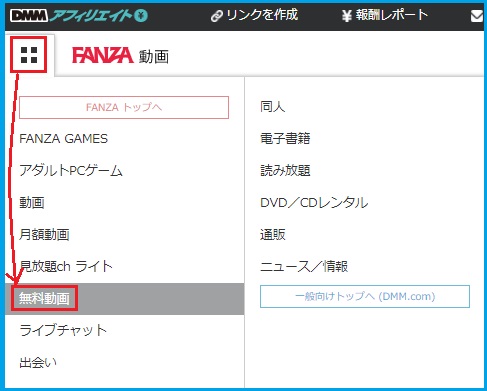Viewport: 487px width, 391px height.
Task: Open ニュース／情報 entry
Action: 304,266
